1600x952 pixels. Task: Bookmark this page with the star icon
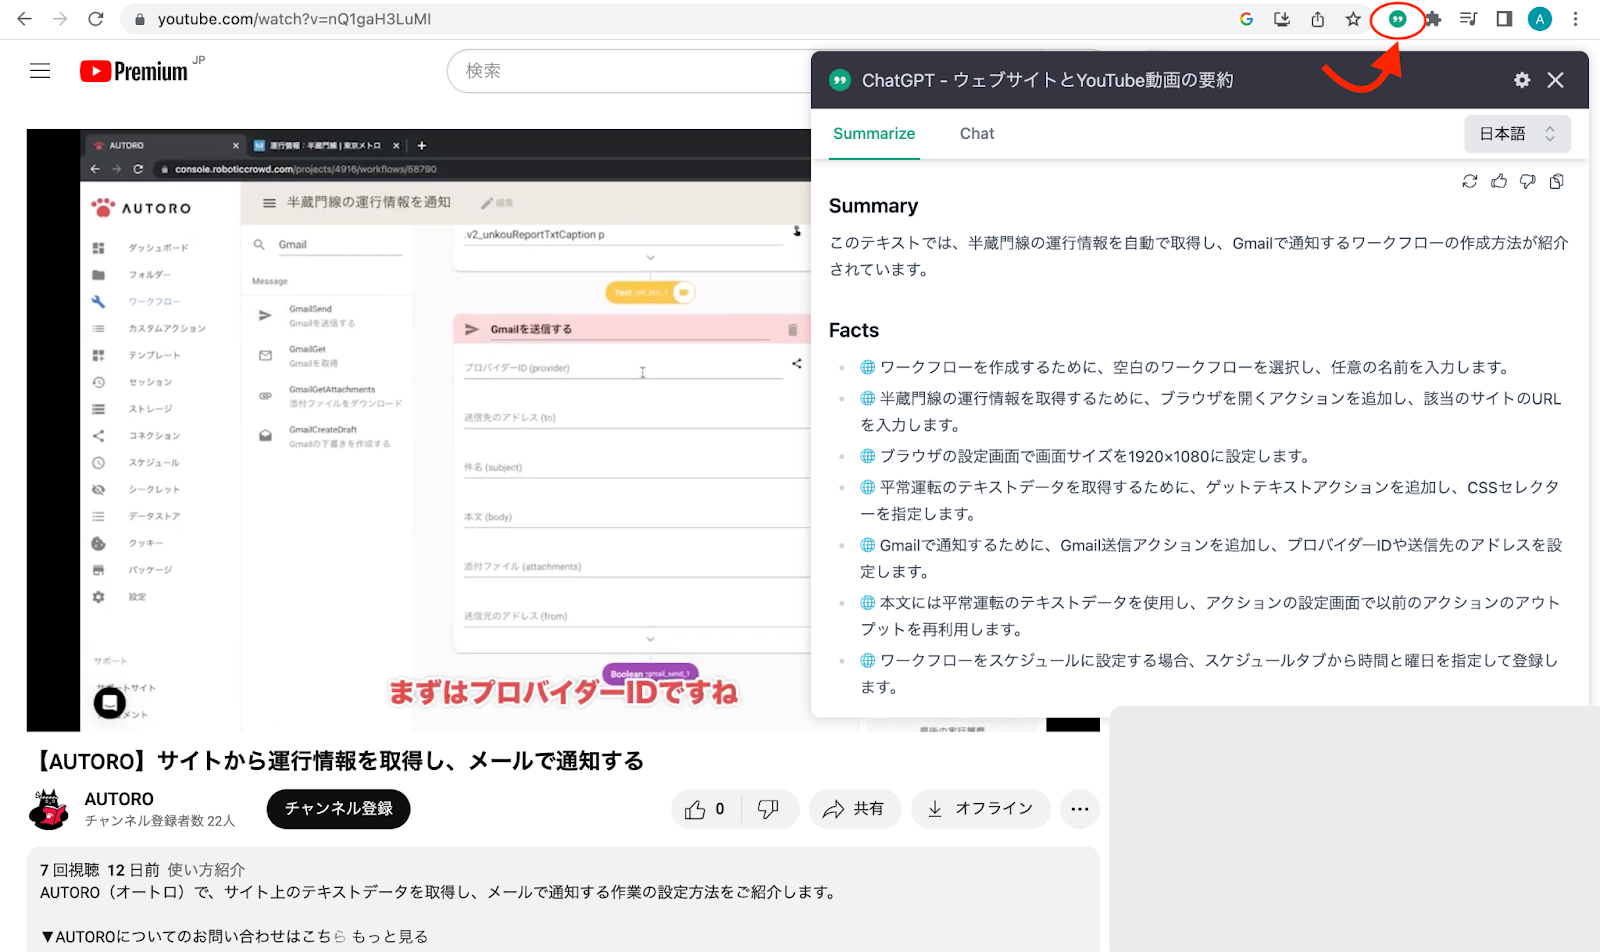click(1353, 19)
